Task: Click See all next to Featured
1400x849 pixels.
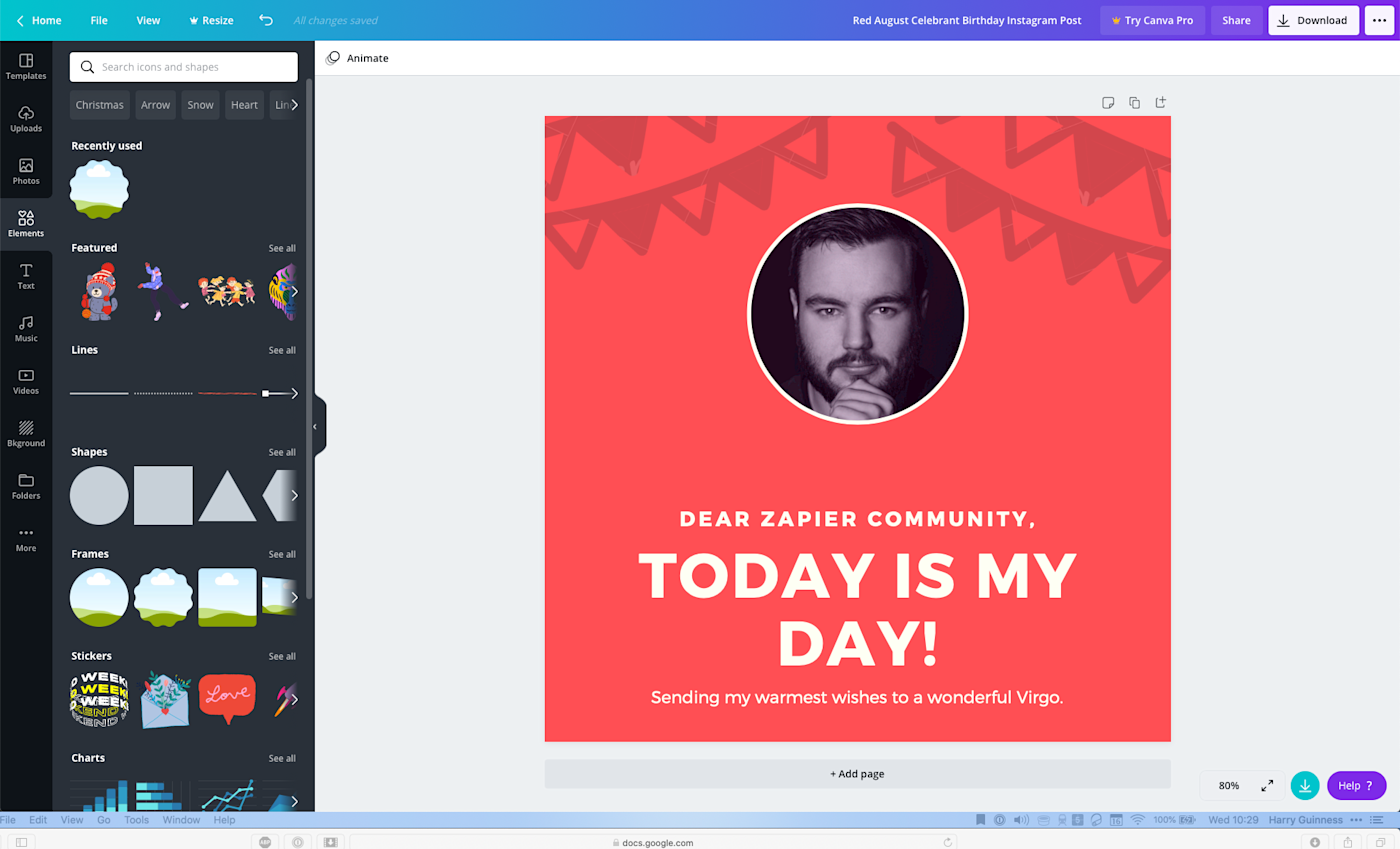Action: click(282, 248)
